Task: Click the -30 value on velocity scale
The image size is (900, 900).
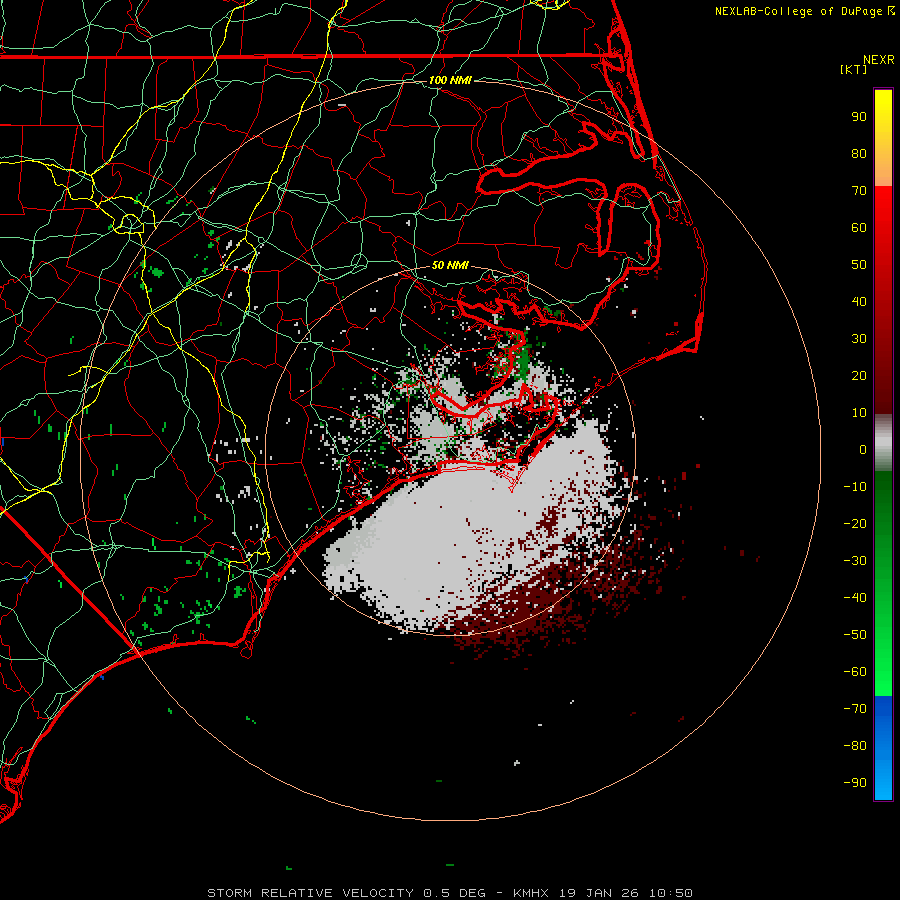Action: click(855, 561)
